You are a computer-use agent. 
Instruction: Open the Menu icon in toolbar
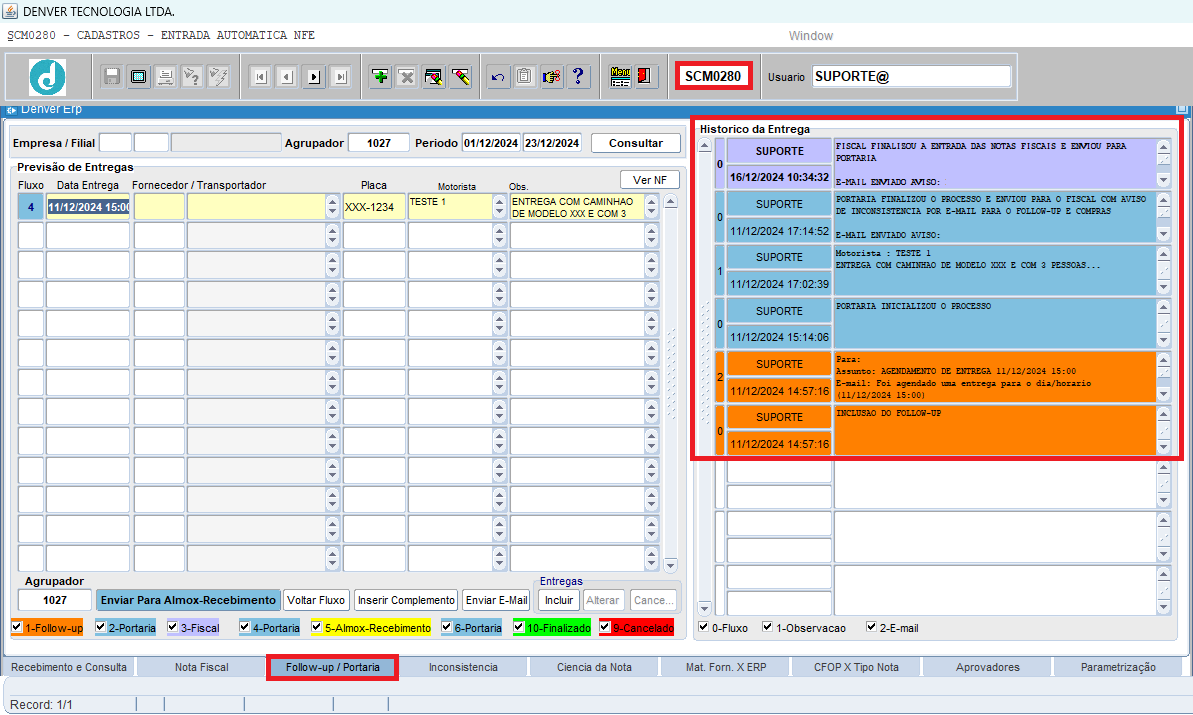tap(620, 77)
